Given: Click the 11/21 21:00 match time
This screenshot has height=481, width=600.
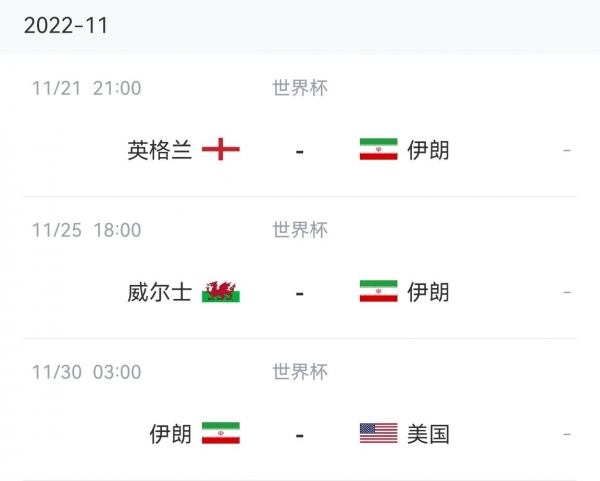Looking at the screenshot, I should pos(86,88).
